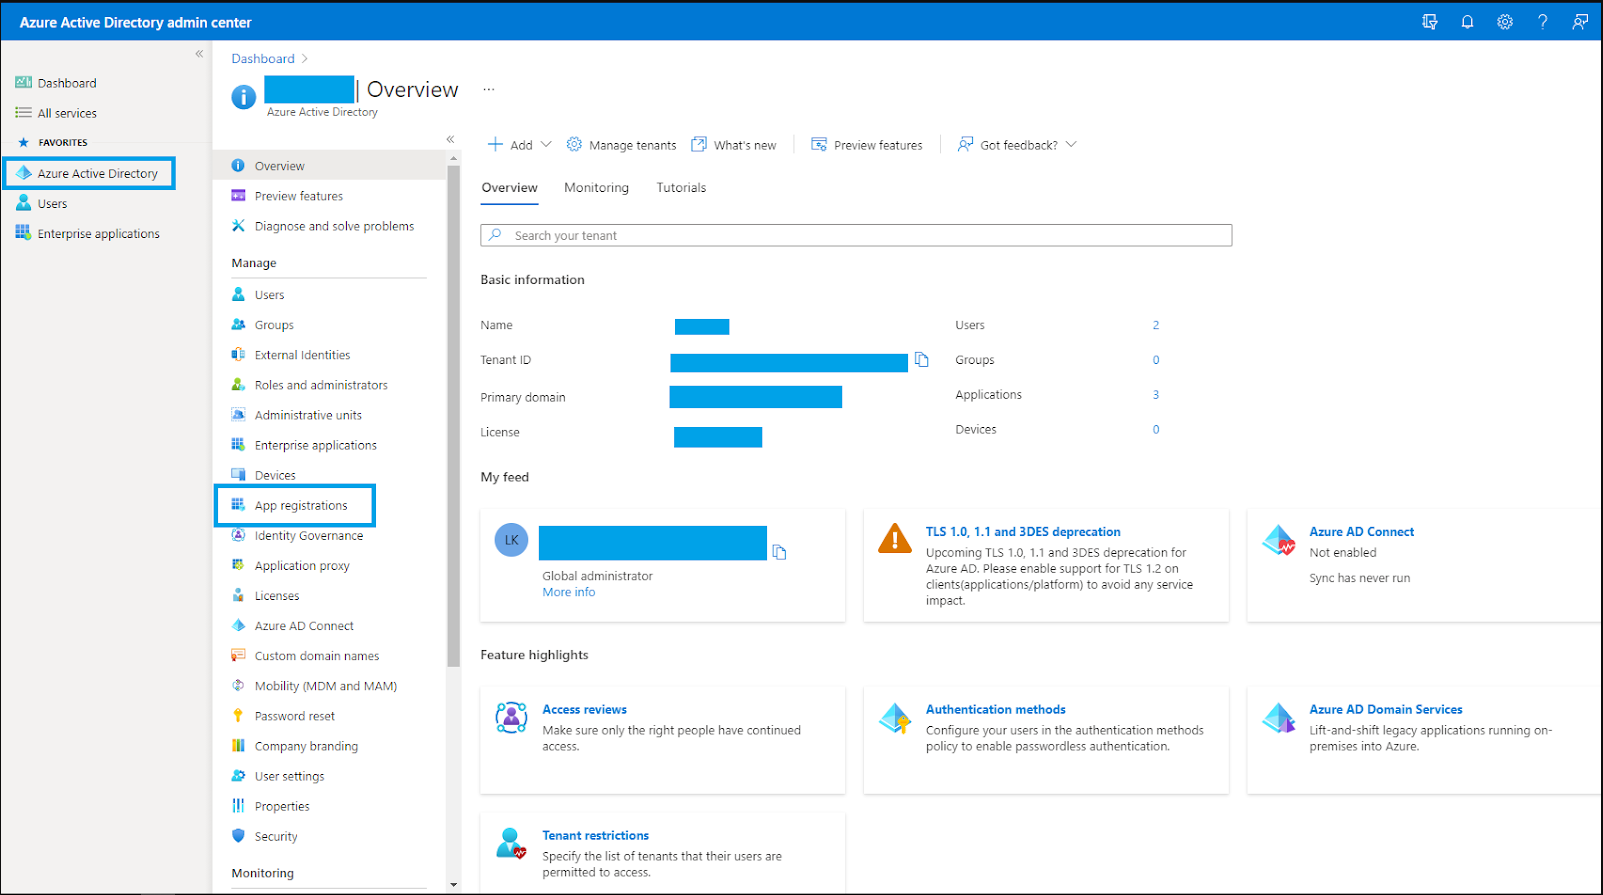Click Password reset key icon

[238, 716]
